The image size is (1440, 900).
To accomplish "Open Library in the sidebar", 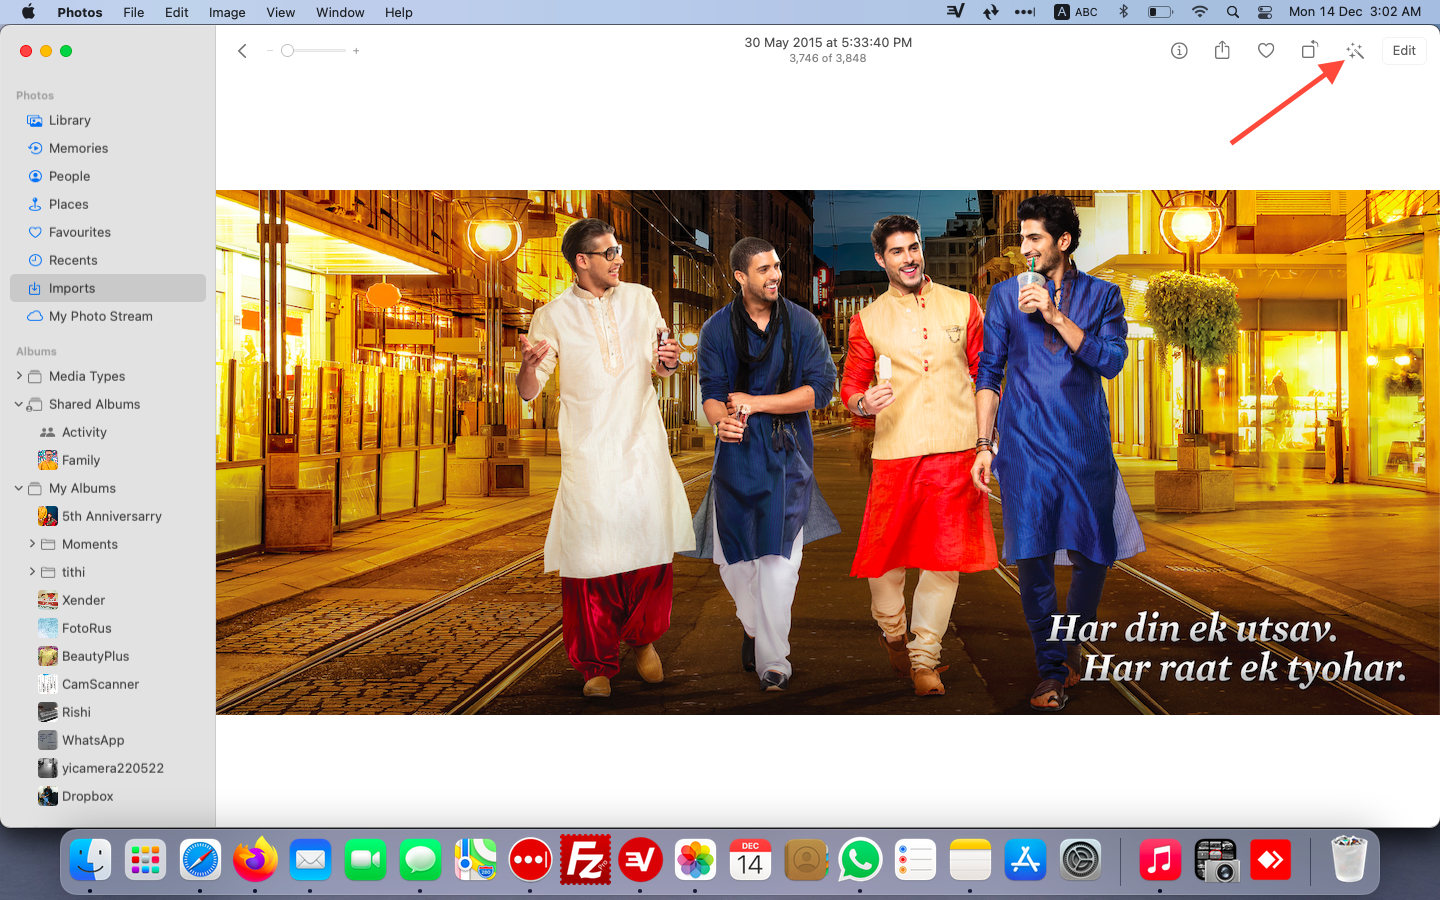I will [108, 120].
